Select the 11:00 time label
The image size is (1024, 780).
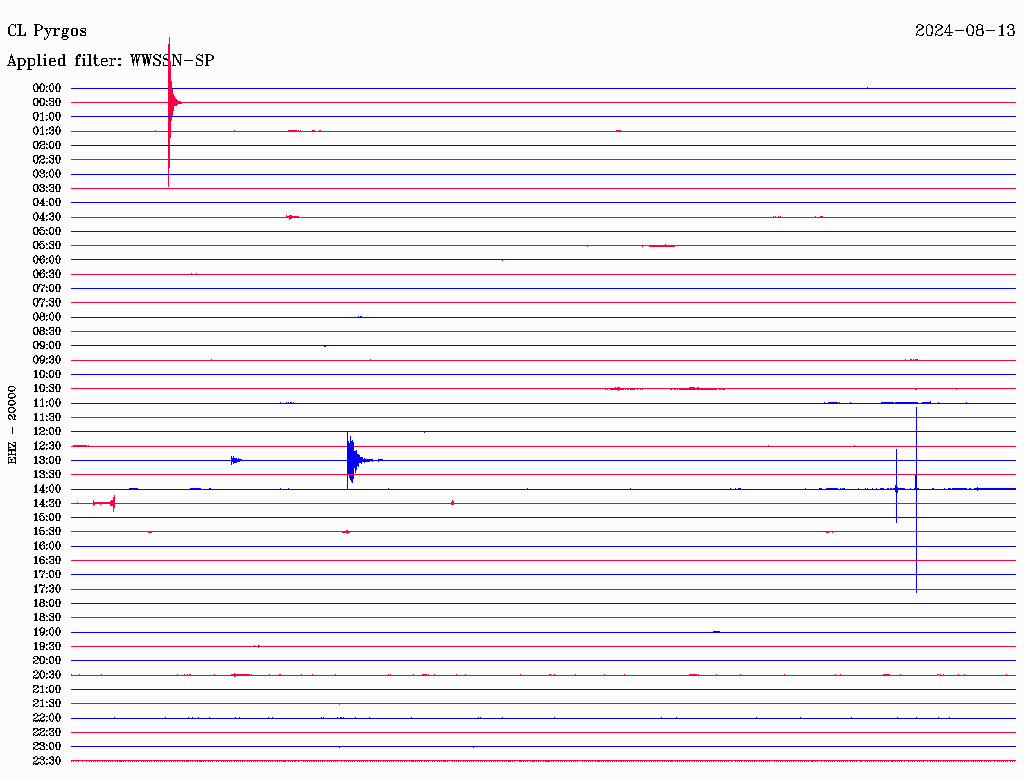(46, 402)
